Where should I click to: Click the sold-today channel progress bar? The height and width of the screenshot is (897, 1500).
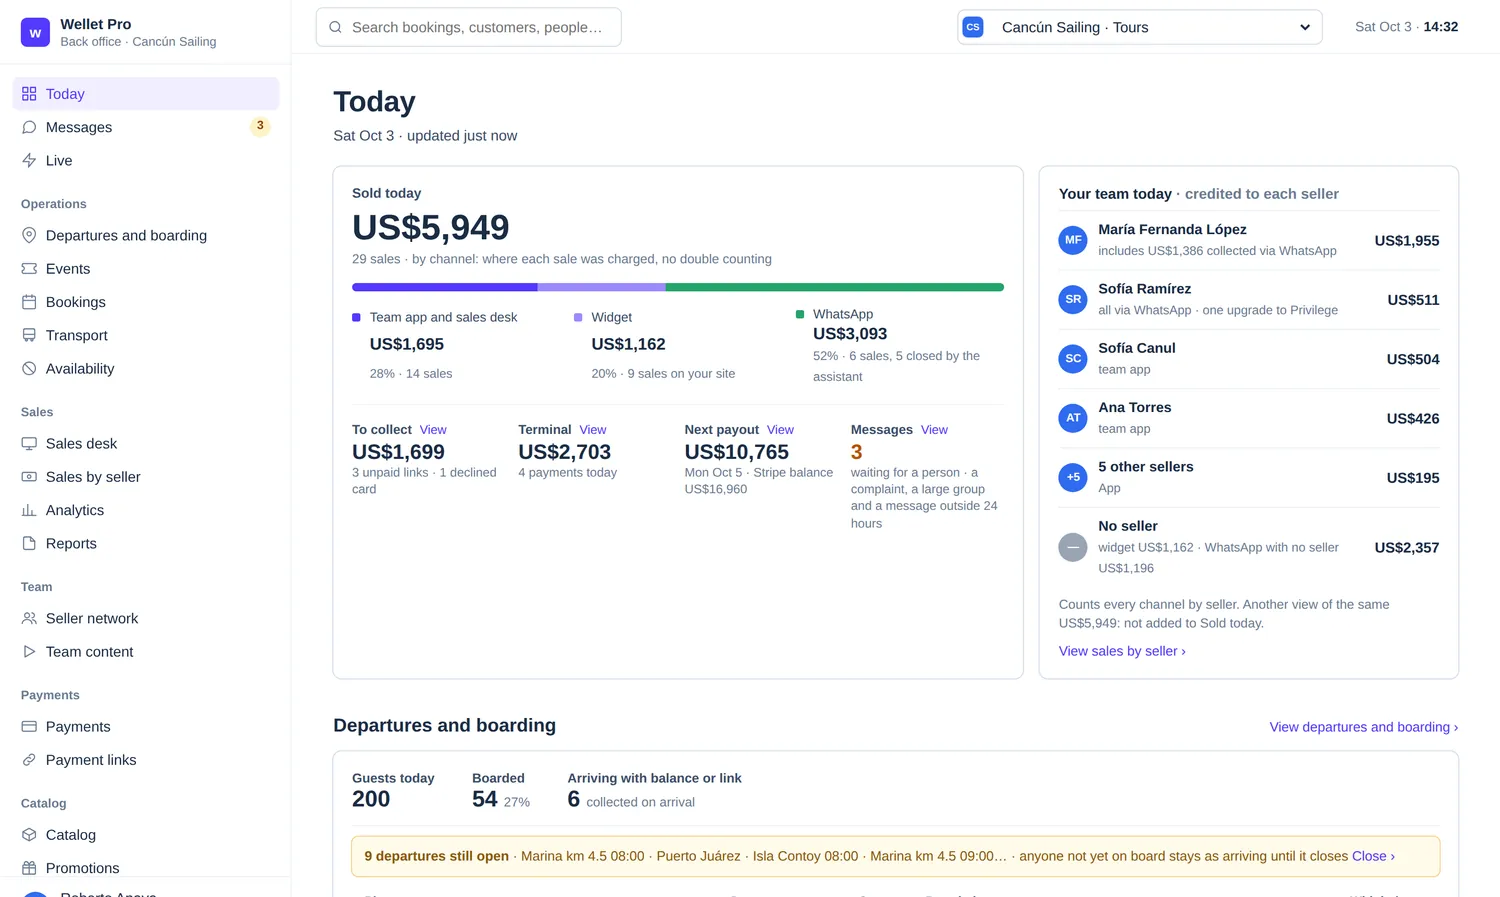[678, 287]
